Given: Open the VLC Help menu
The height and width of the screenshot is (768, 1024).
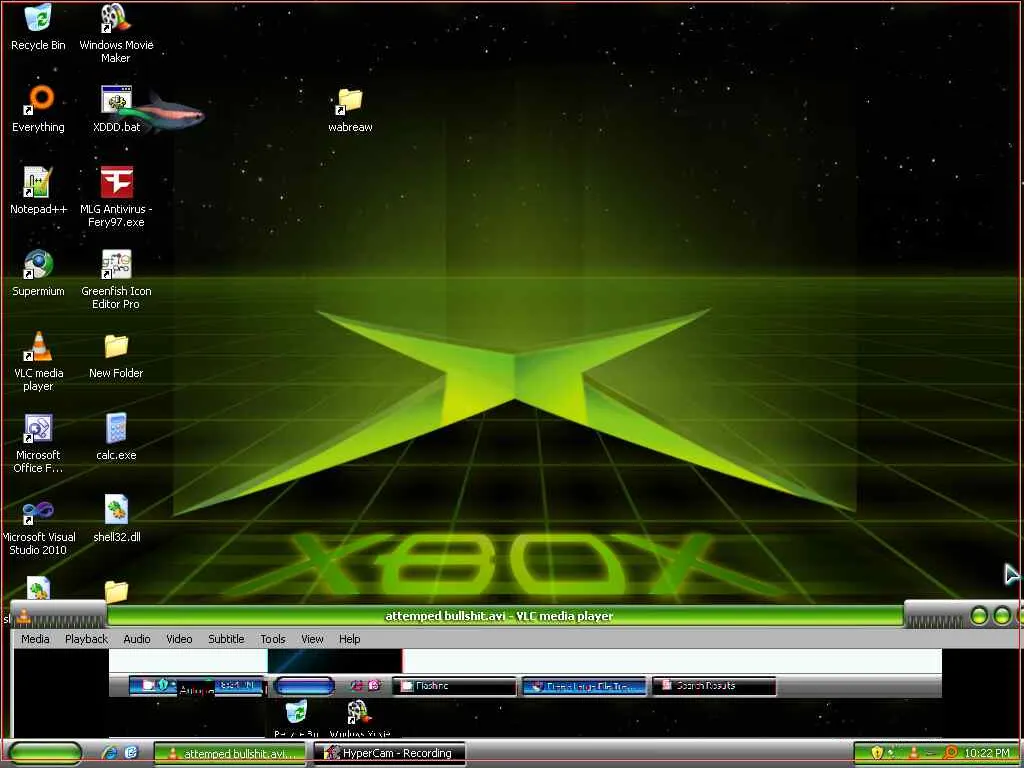Looking at the screenshot, I should pyautogui.click(x=349, y=639).
